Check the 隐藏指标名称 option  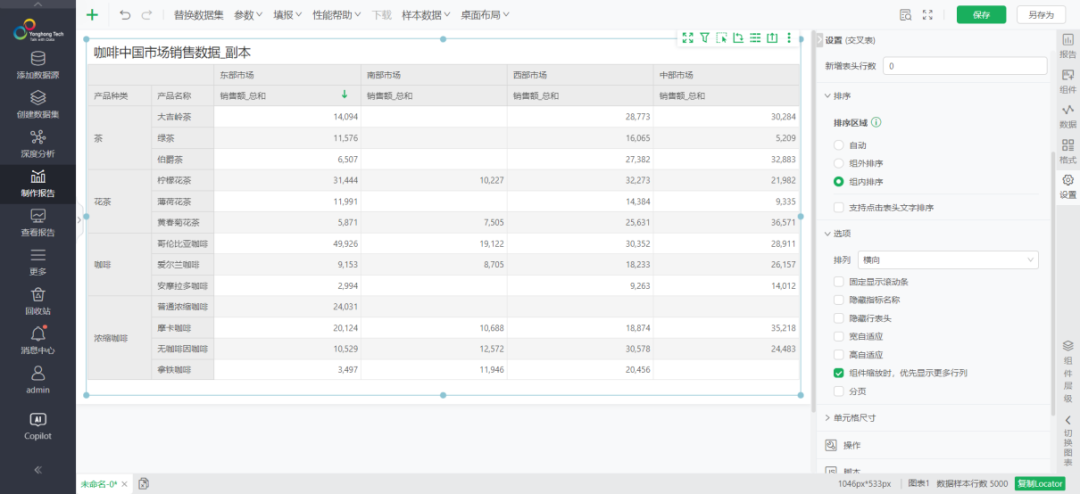tap(838, 300)
